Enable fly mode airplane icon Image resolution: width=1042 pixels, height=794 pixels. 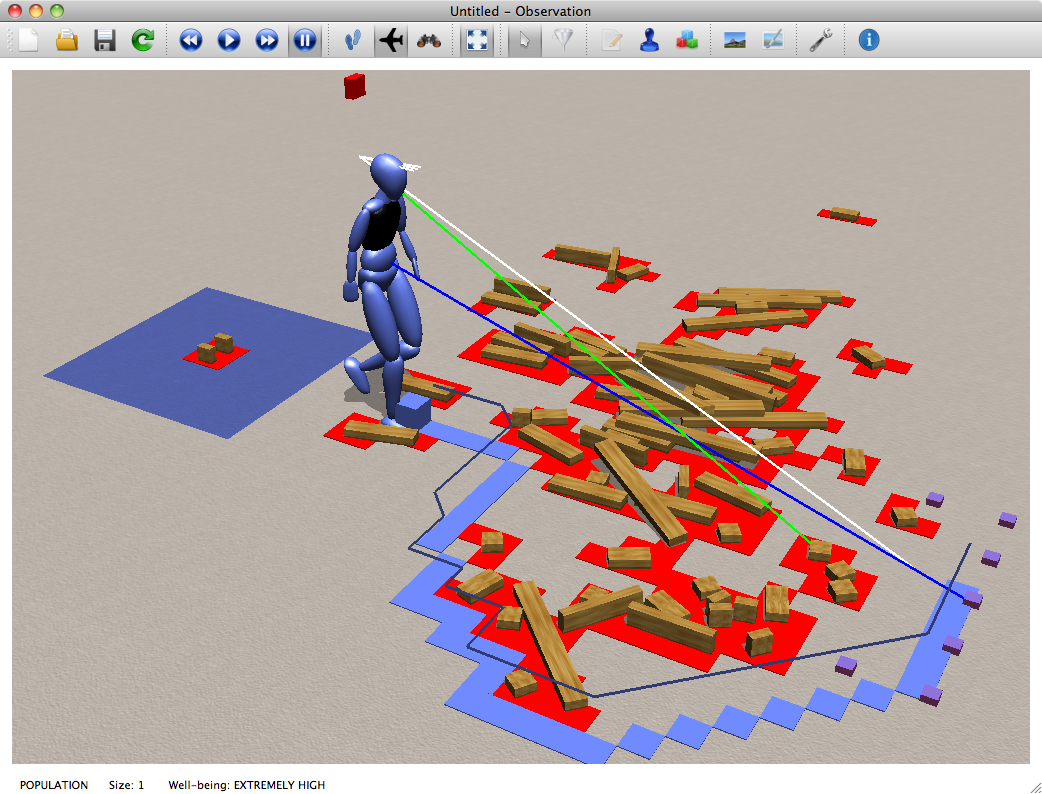click(x=391, y=40)
